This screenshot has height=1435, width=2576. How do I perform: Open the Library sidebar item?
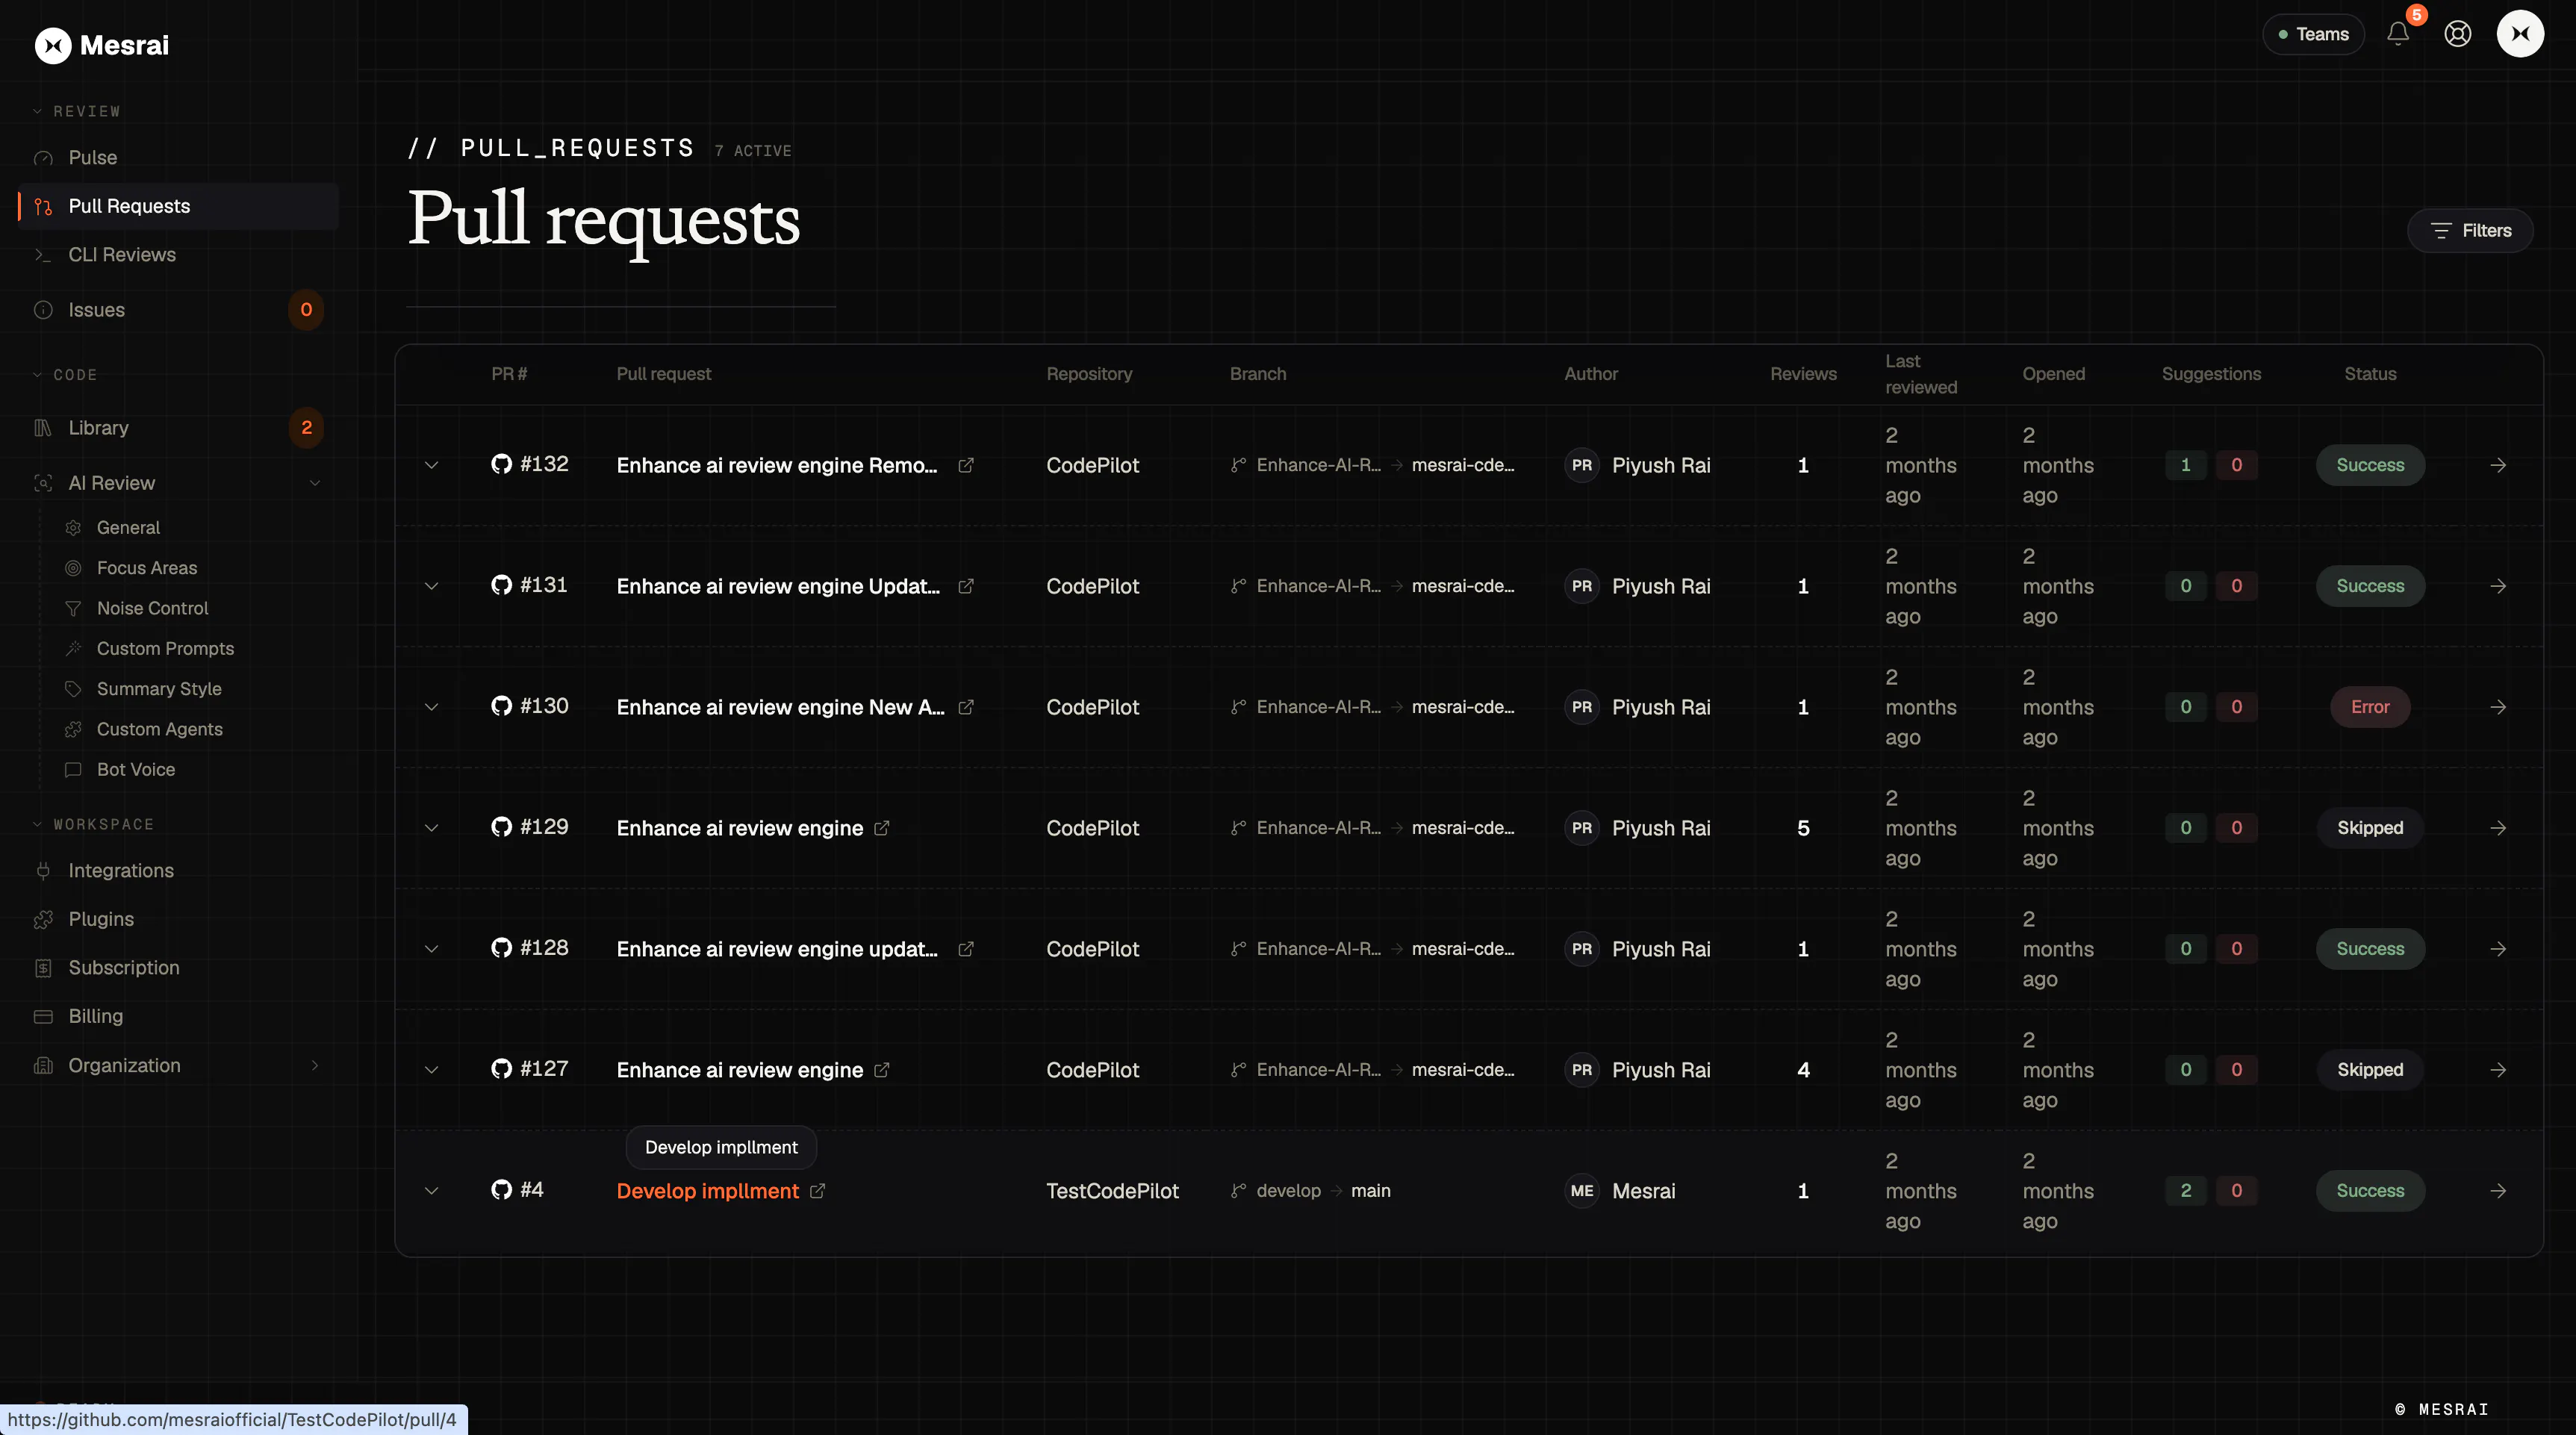[178, 428]
